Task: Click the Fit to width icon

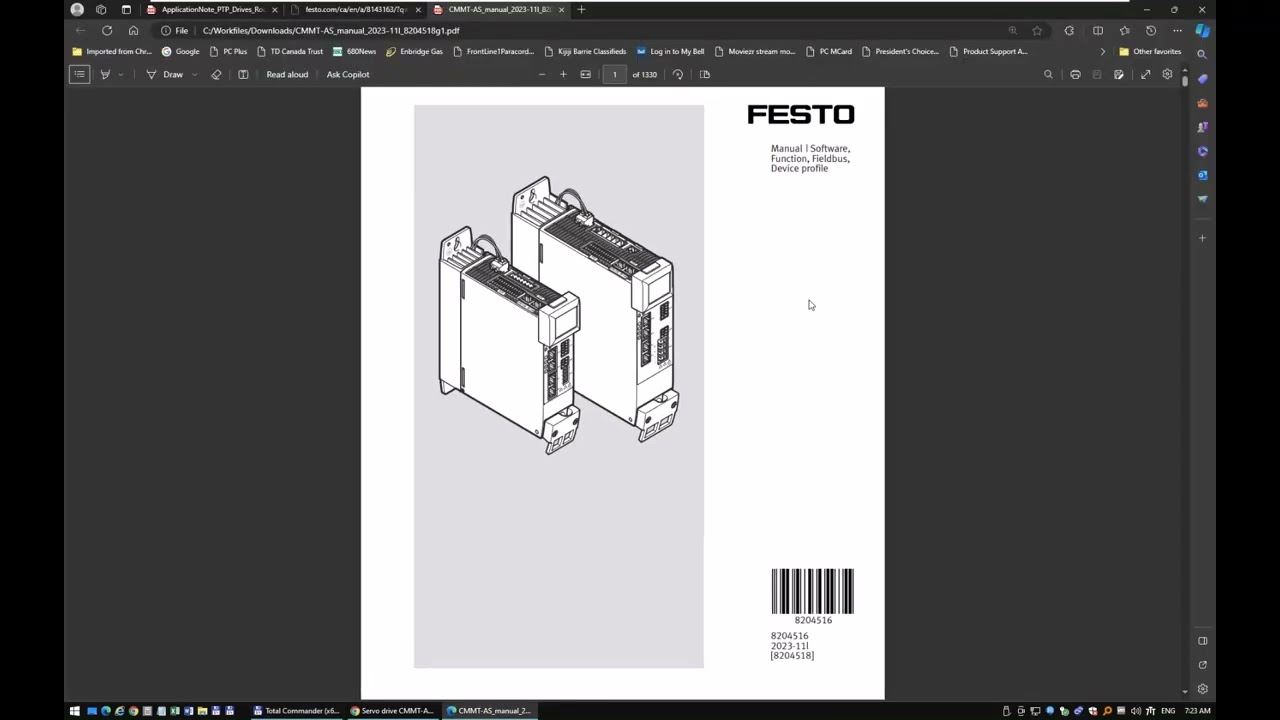Action: click(x=585, y=74)
